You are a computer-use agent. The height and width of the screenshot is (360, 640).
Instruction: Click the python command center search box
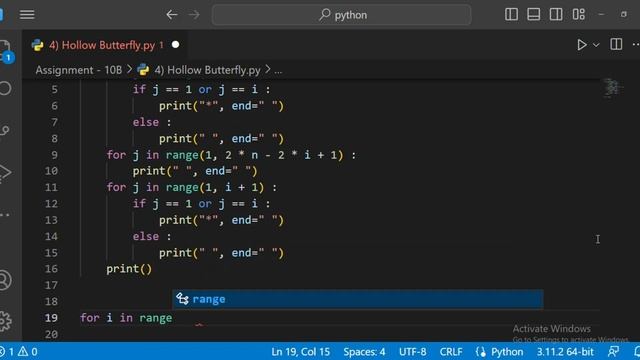[x=342, y=15]
